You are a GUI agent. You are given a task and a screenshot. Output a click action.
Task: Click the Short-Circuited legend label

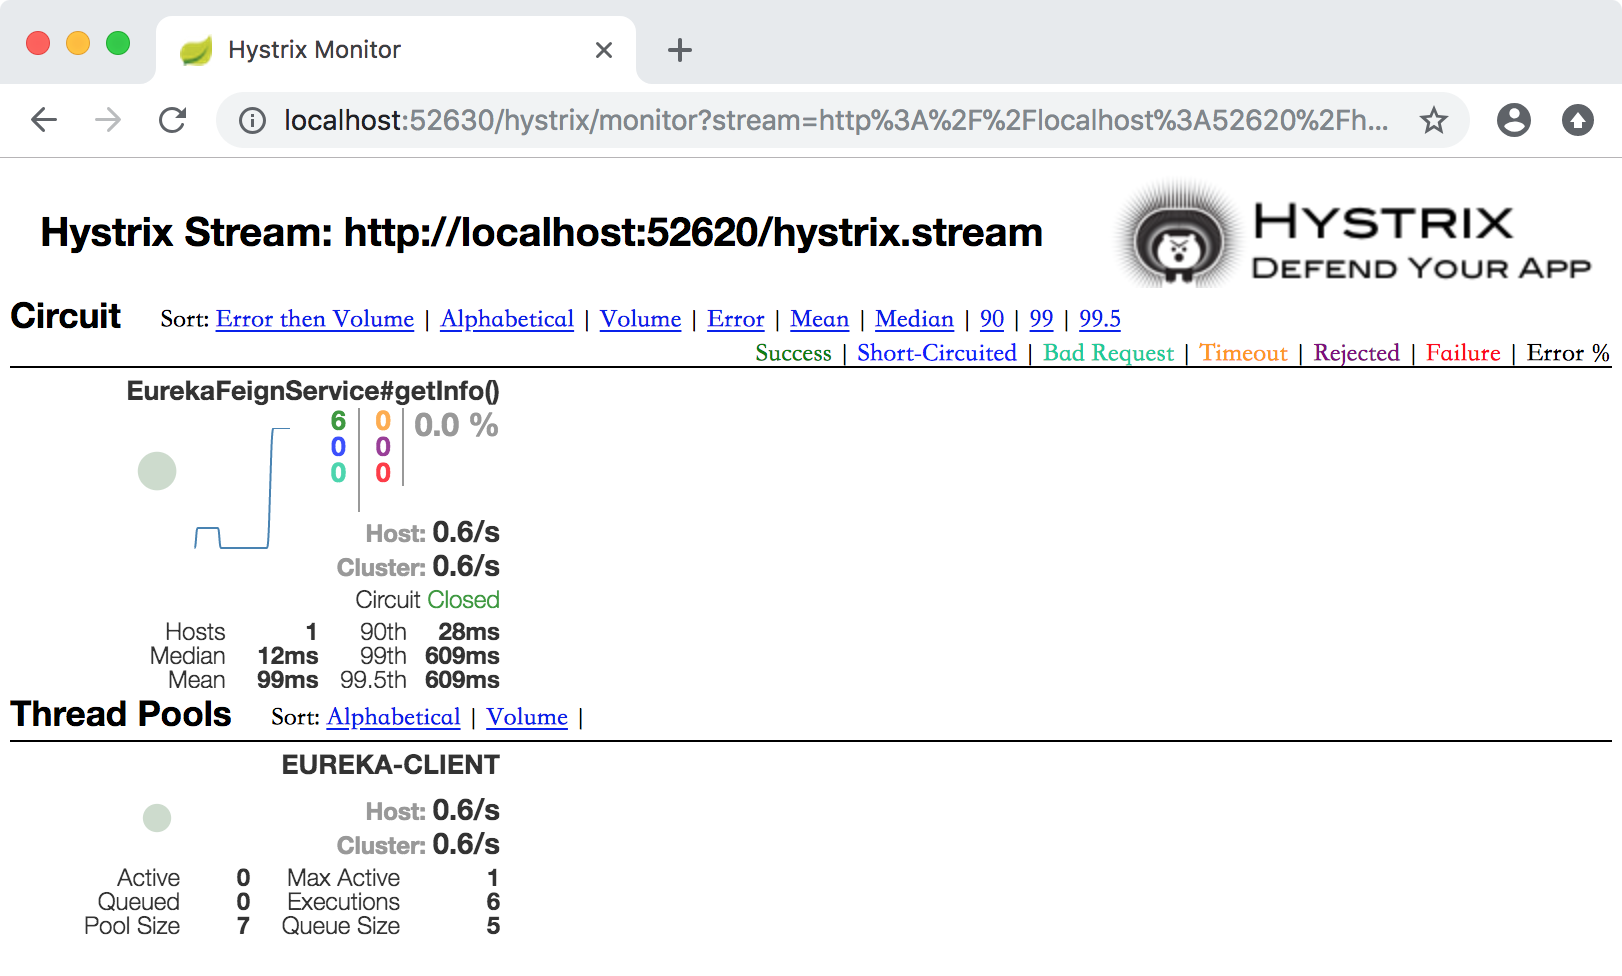point(937,353)
